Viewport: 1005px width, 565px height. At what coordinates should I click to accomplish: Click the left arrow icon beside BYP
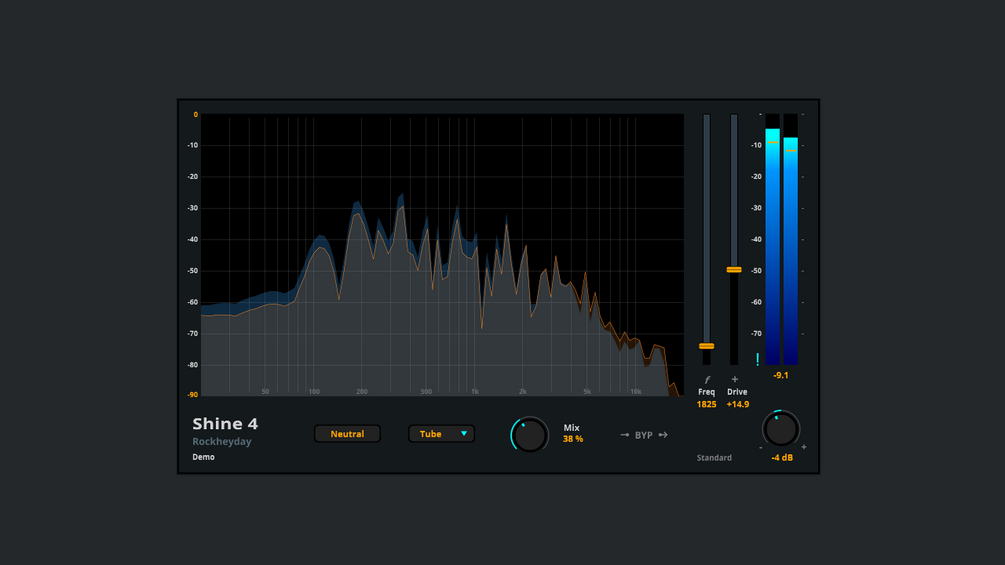pyautogui.click(x=625, y=435)
